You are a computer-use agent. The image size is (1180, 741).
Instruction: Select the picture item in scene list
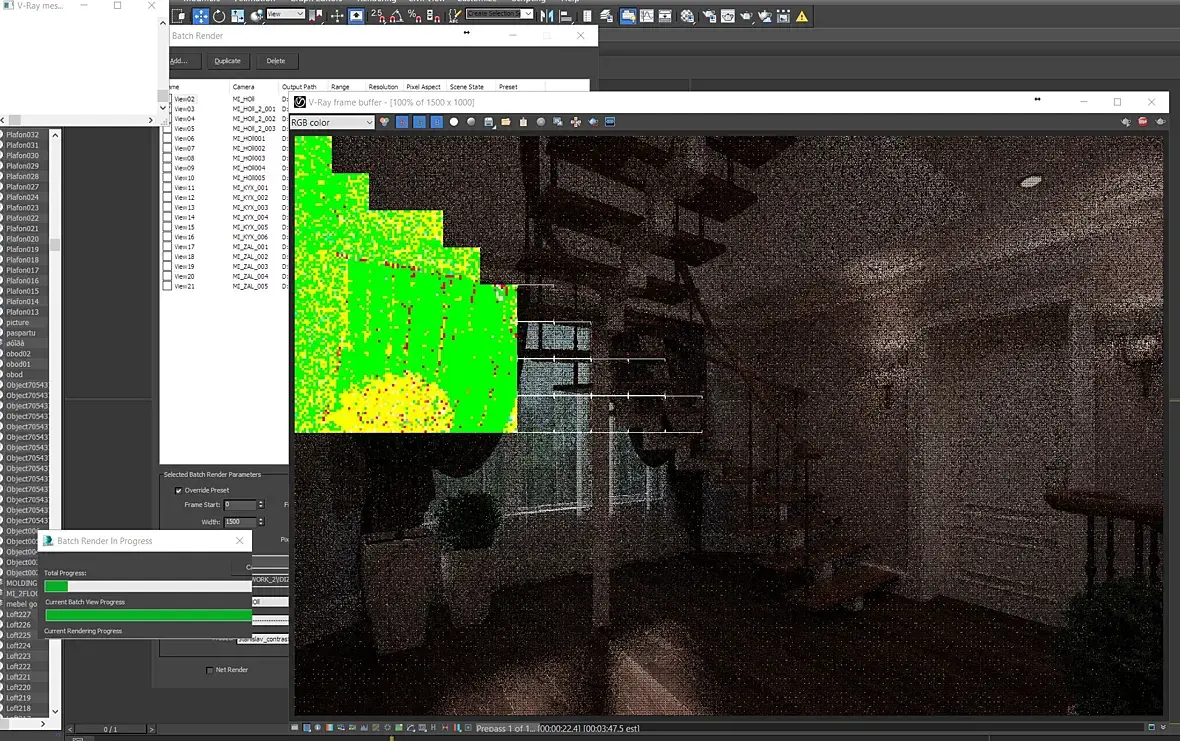[x=17, y=322]
